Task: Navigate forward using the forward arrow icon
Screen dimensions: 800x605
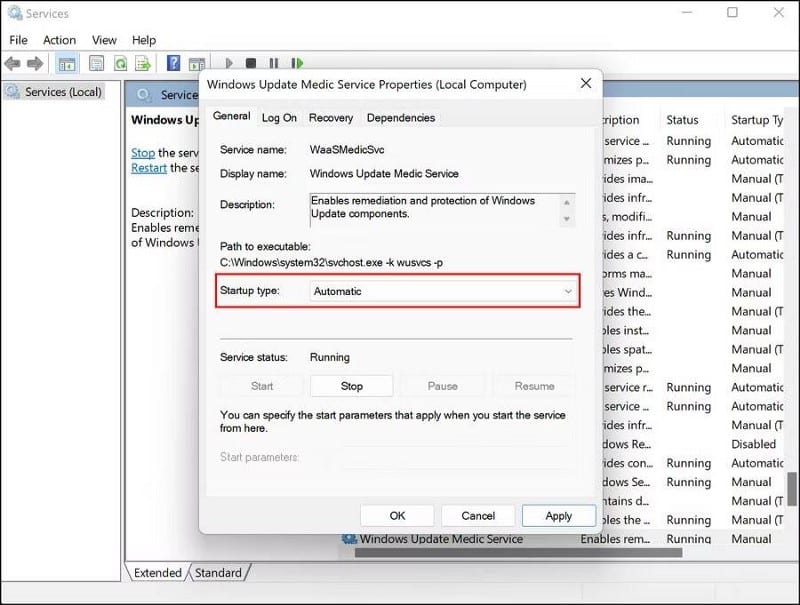Action: (x=35, y=63)
